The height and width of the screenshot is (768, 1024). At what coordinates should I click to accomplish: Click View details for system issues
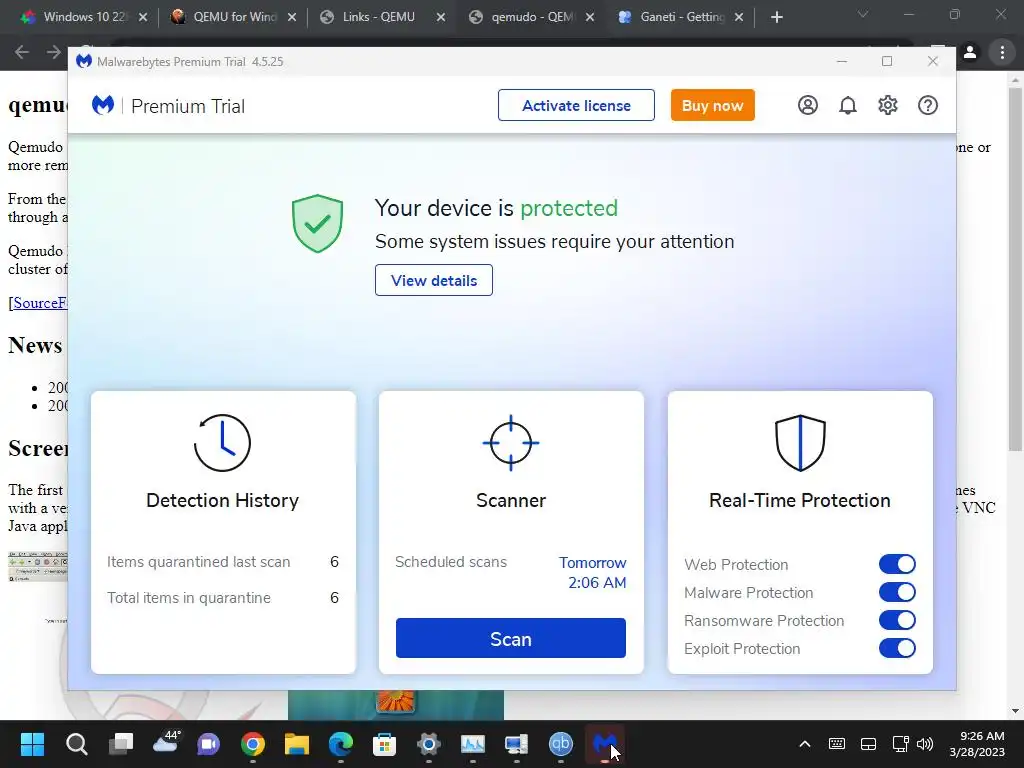click(434, 280)
